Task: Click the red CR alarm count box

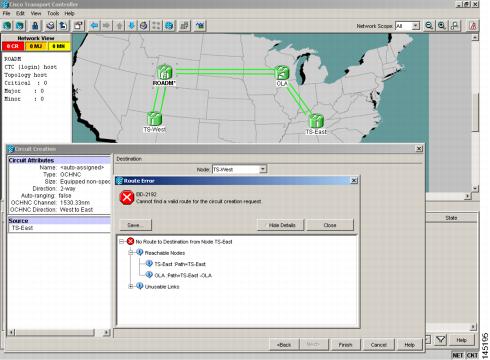Action: 13,46
